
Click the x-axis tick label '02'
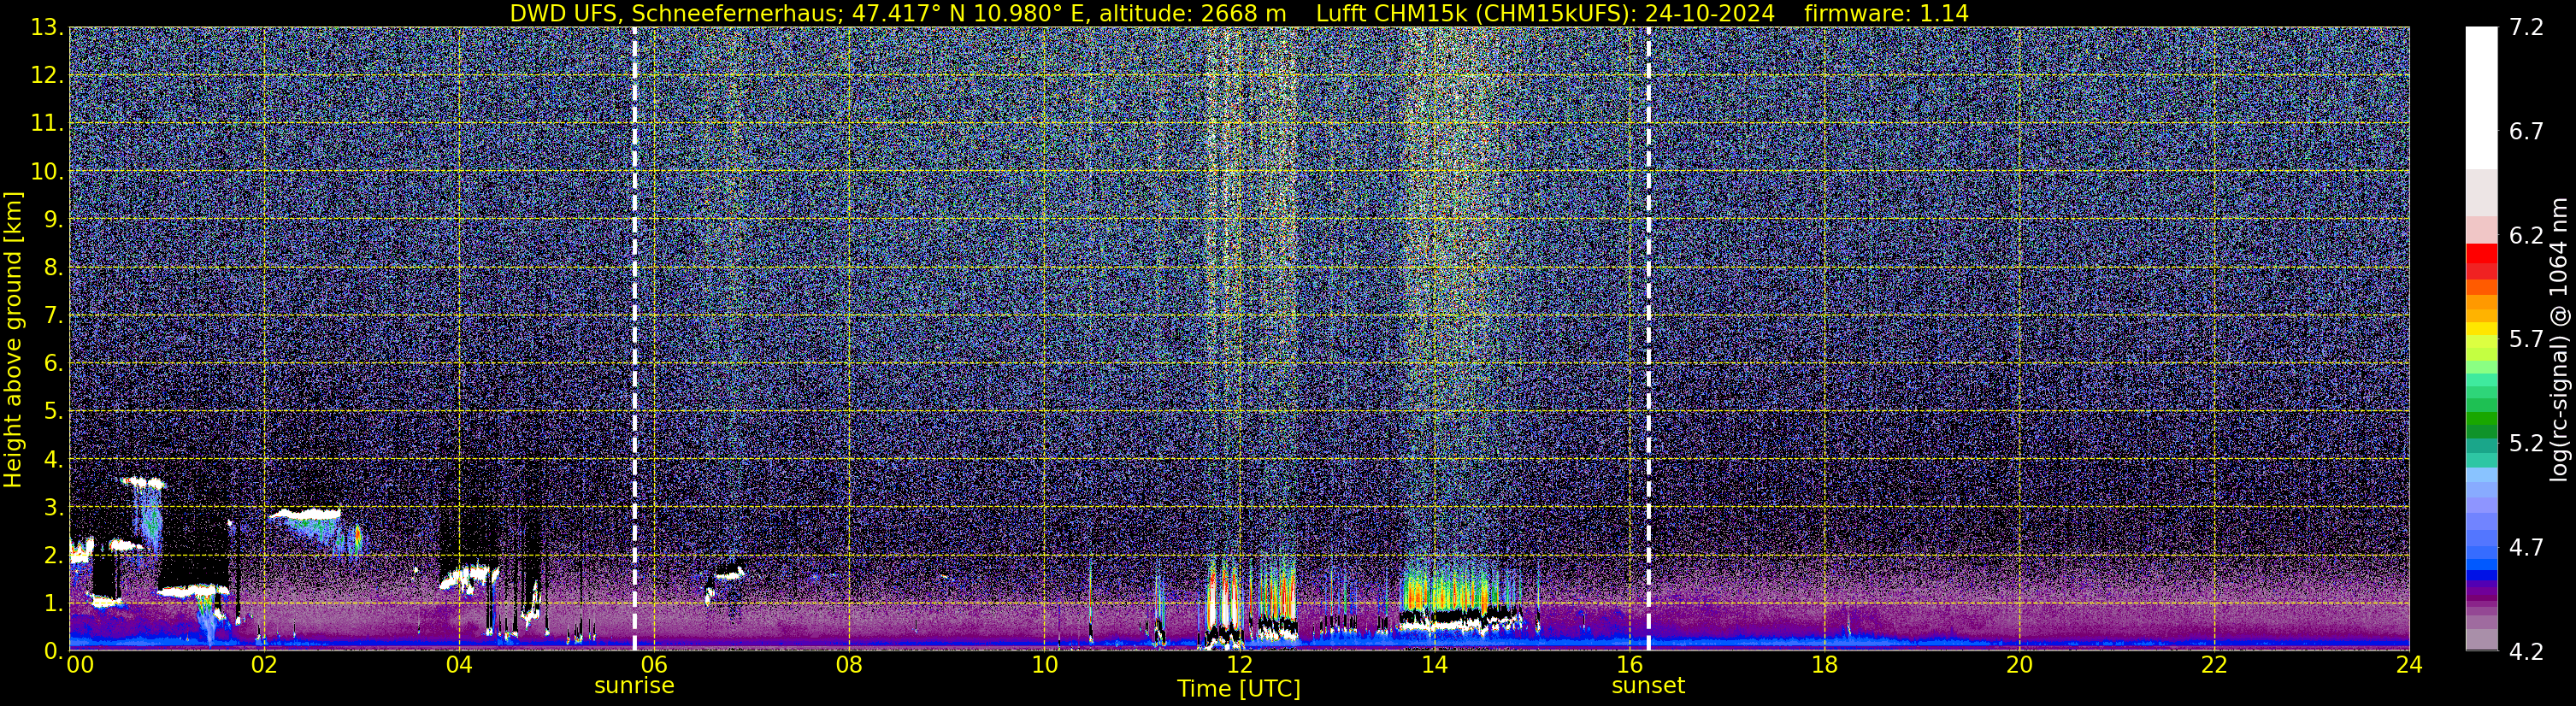click(263, 665)
